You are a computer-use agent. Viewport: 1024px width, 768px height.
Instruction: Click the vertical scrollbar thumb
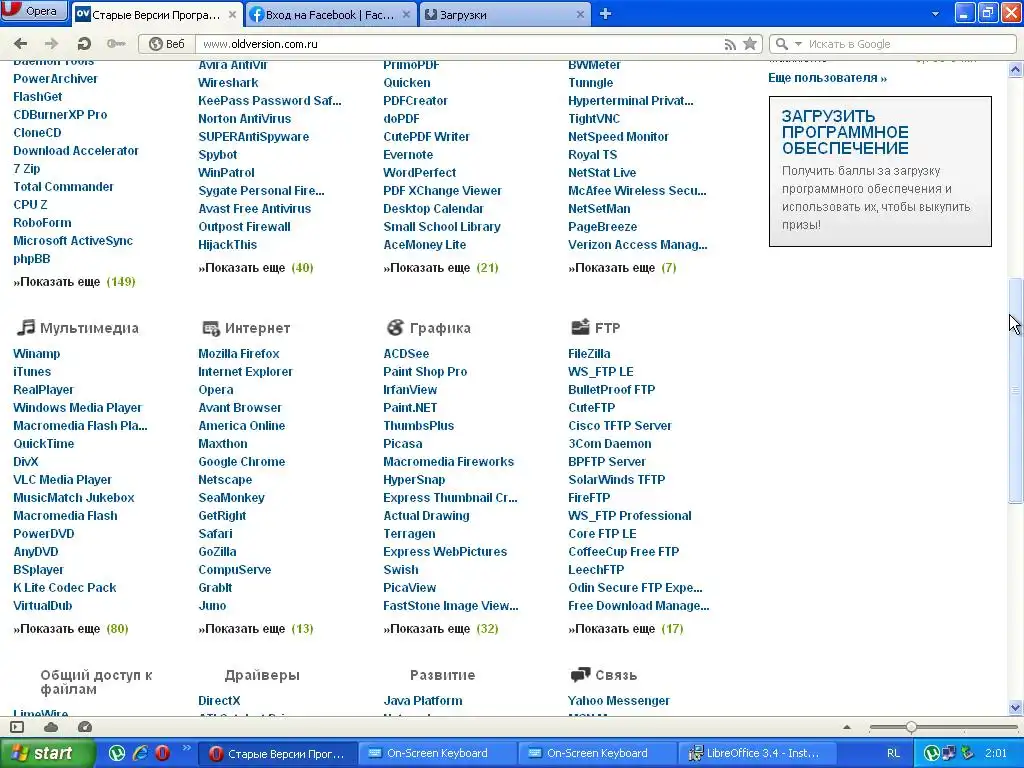[x=1015, y=391]
